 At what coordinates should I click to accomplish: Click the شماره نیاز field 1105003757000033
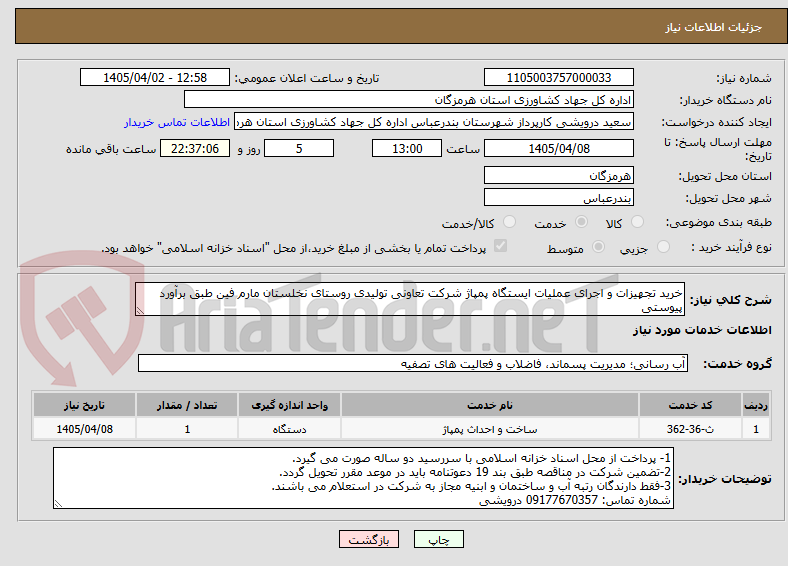pyautogui.click(x=558, y=77)
